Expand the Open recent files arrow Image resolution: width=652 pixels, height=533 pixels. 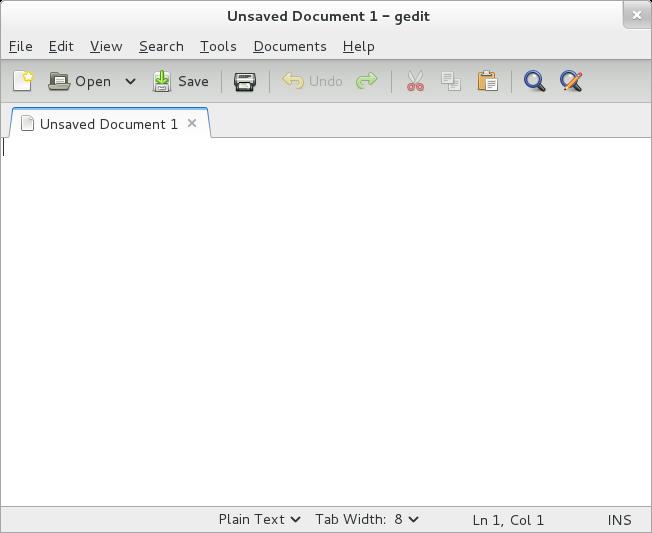tap(130, 81)
